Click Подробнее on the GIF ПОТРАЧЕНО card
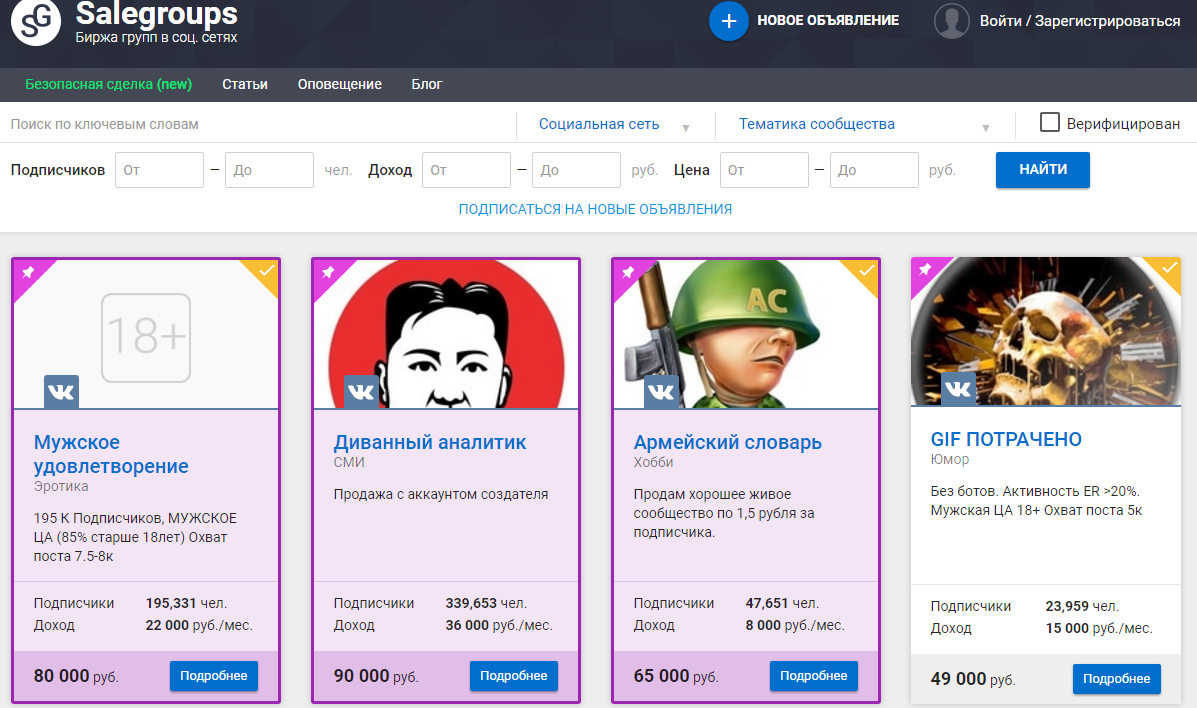Image resolution: width=1197 pixels, height=708 pixels. coord(1116,679)
